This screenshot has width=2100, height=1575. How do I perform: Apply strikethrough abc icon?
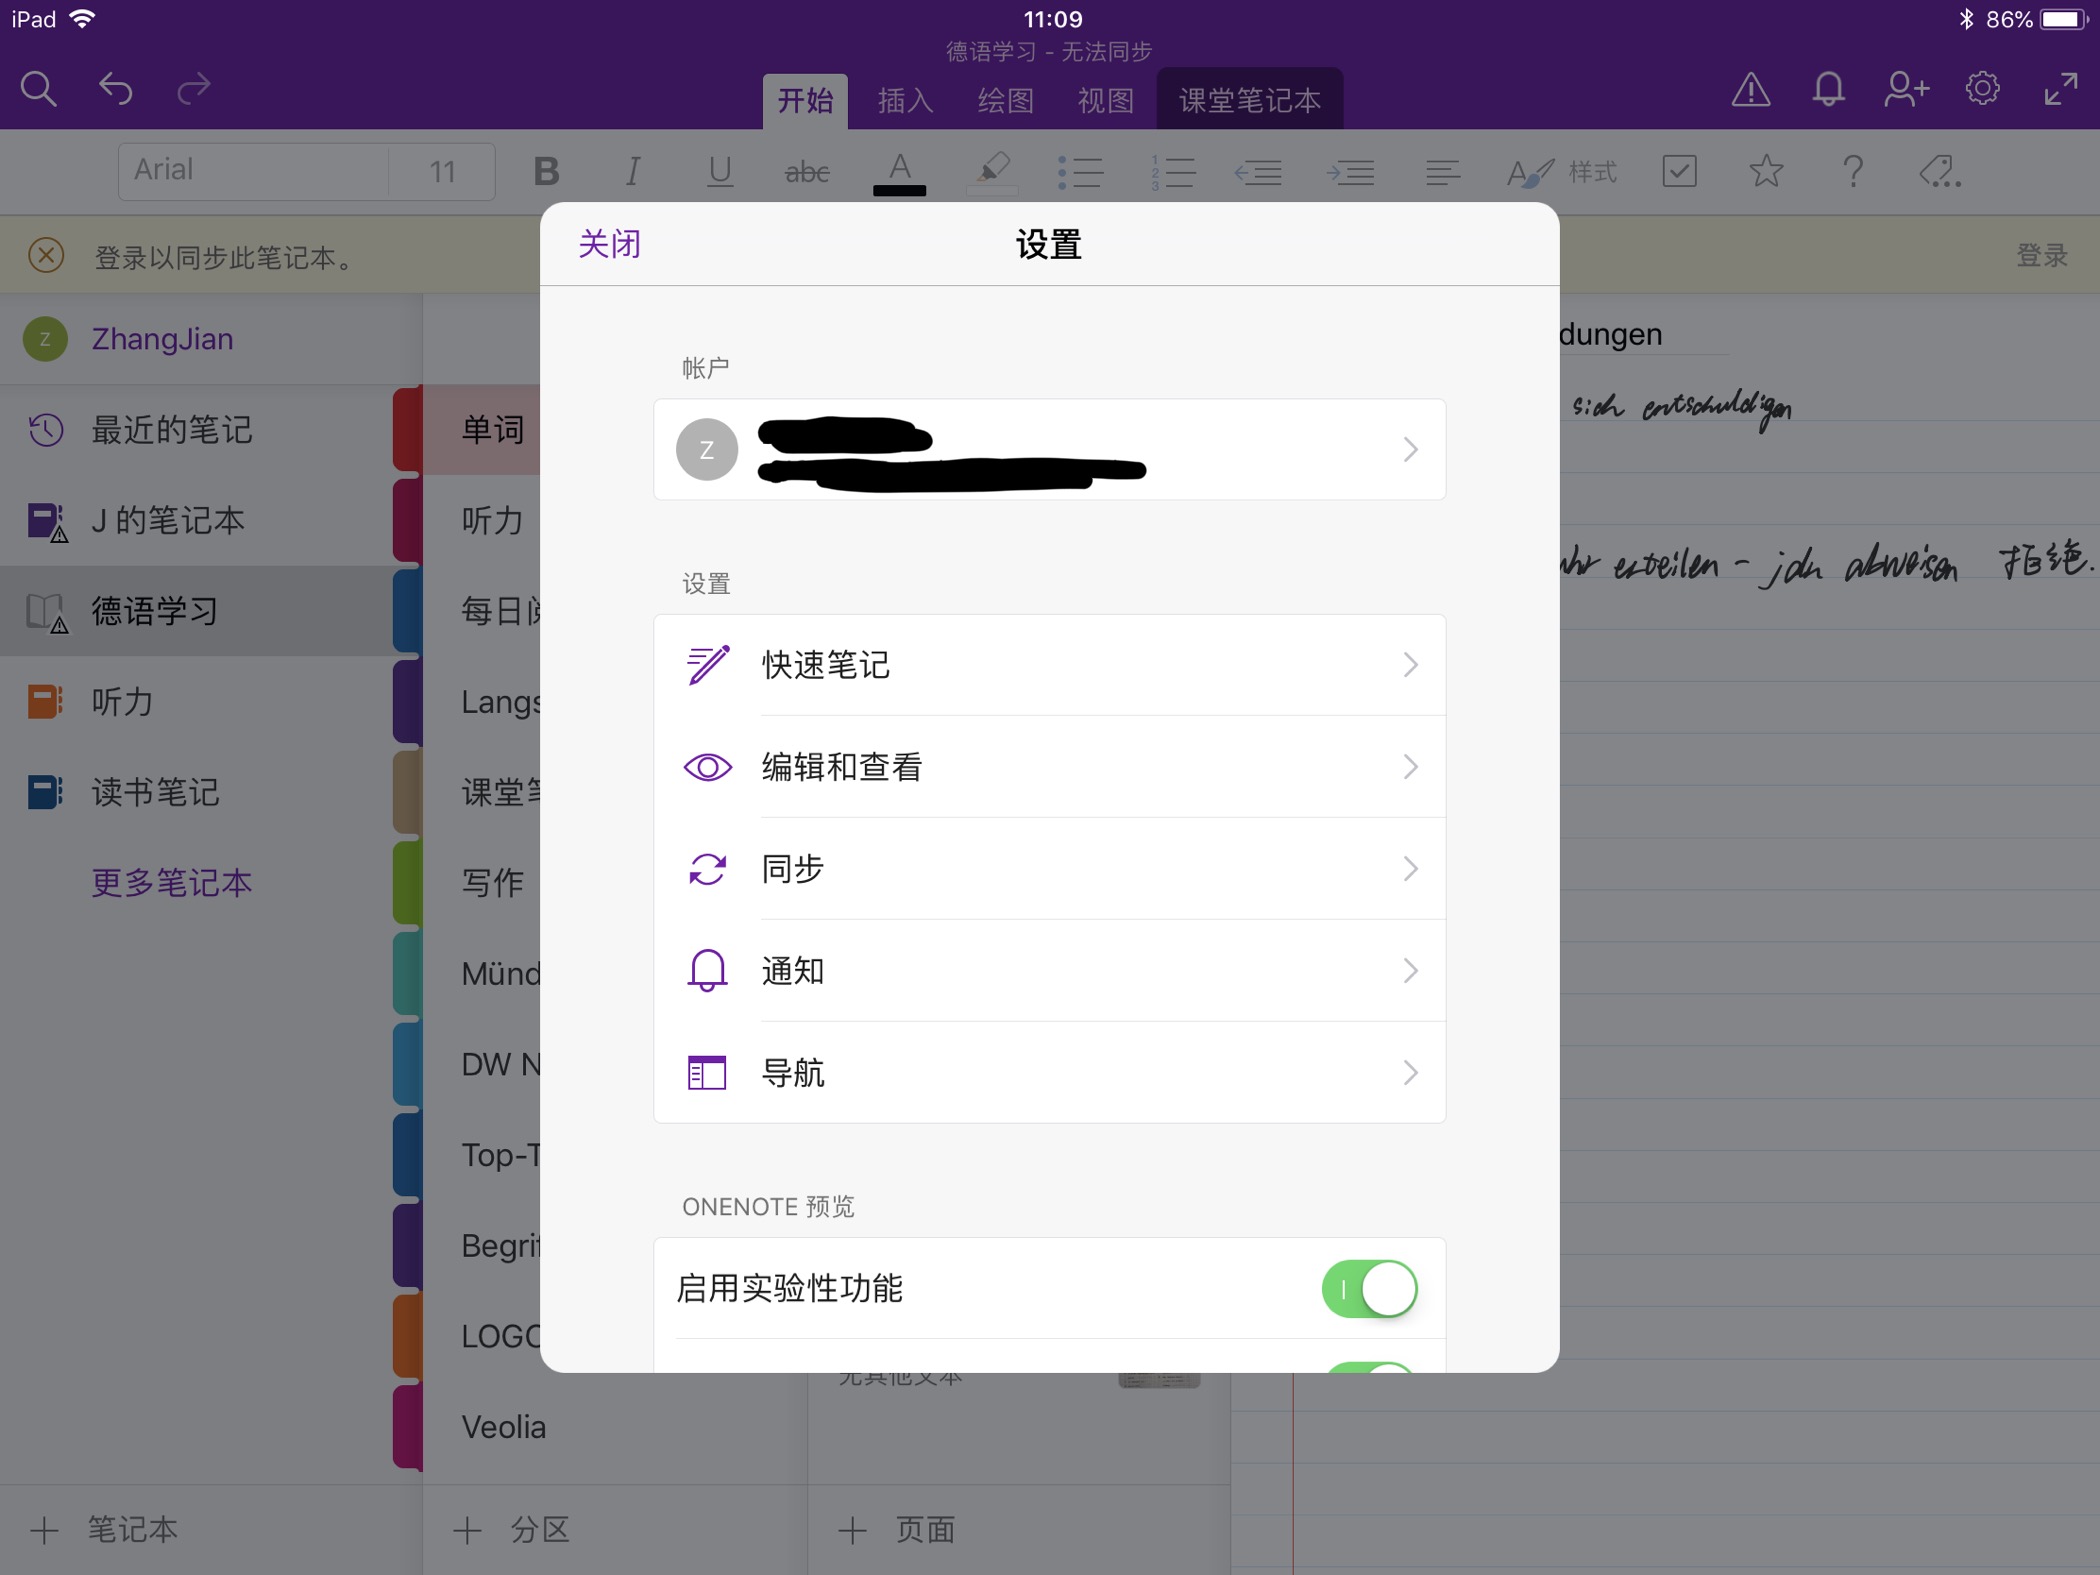(x=807, y=173)
